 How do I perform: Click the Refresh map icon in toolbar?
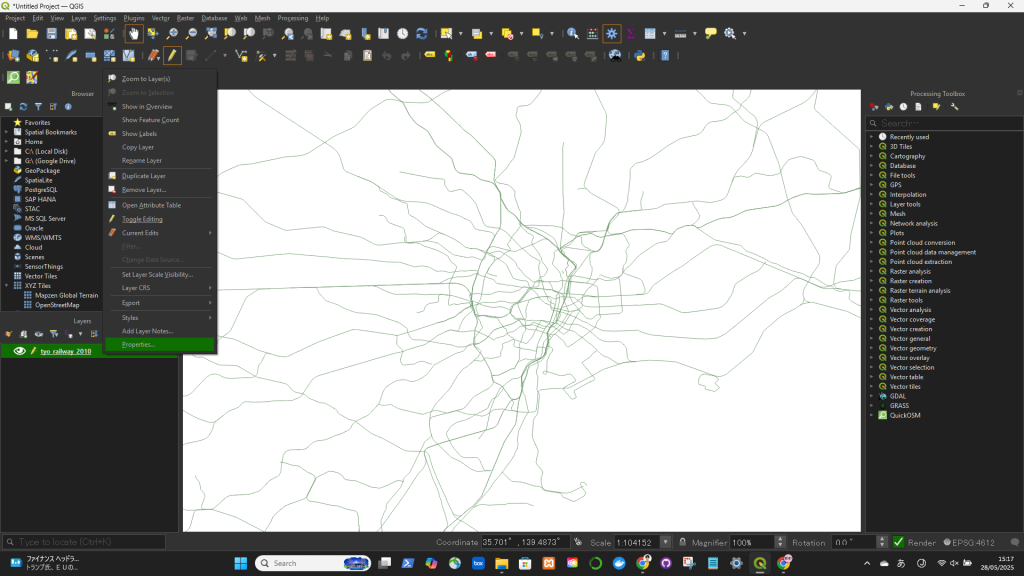click(x=421, y=33)
